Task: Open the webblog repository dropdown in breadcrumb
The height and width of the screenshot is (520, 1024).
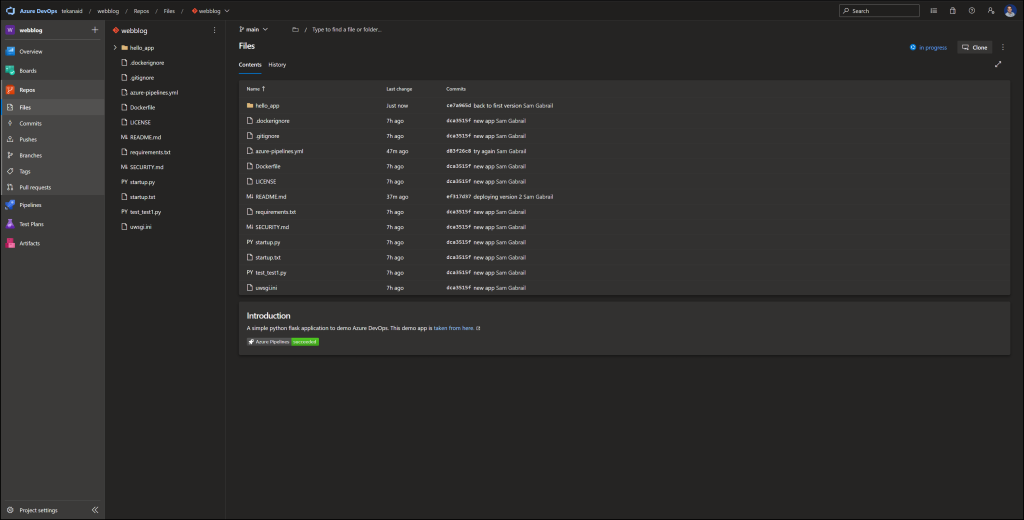Action: (x=210, y=11)
